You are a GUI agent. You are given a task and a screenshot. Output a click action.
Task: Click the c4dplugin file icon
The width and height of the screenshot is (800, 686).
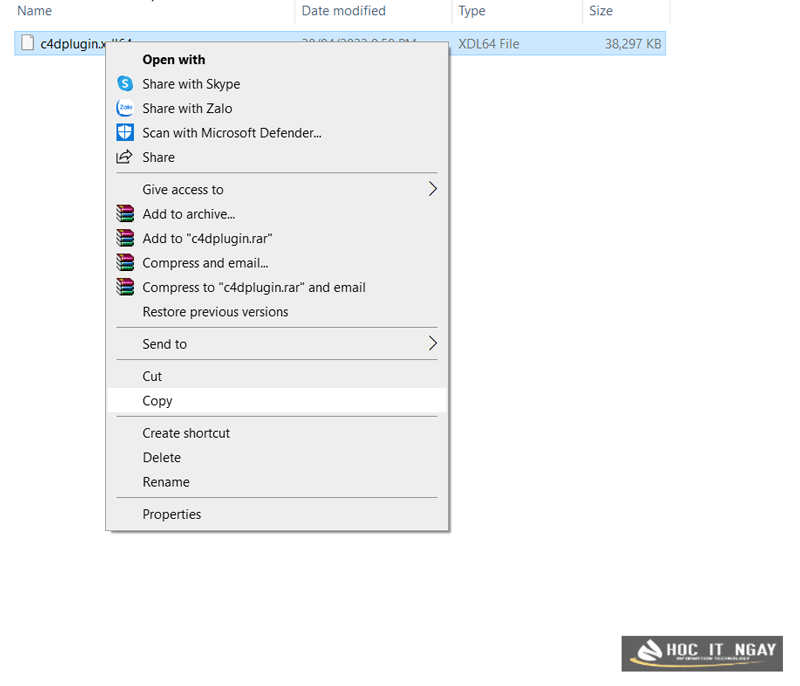pos(28,43)
